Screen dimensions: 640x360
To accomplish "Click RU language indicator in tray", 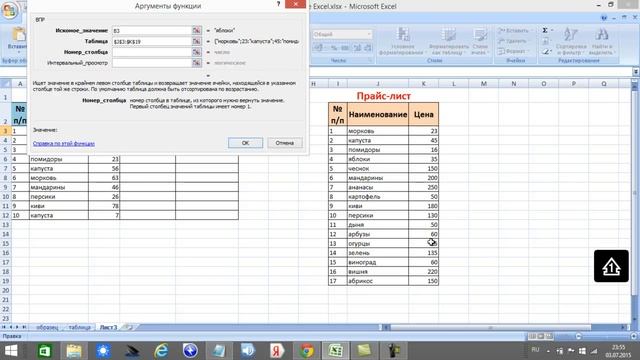I will 535,350.
